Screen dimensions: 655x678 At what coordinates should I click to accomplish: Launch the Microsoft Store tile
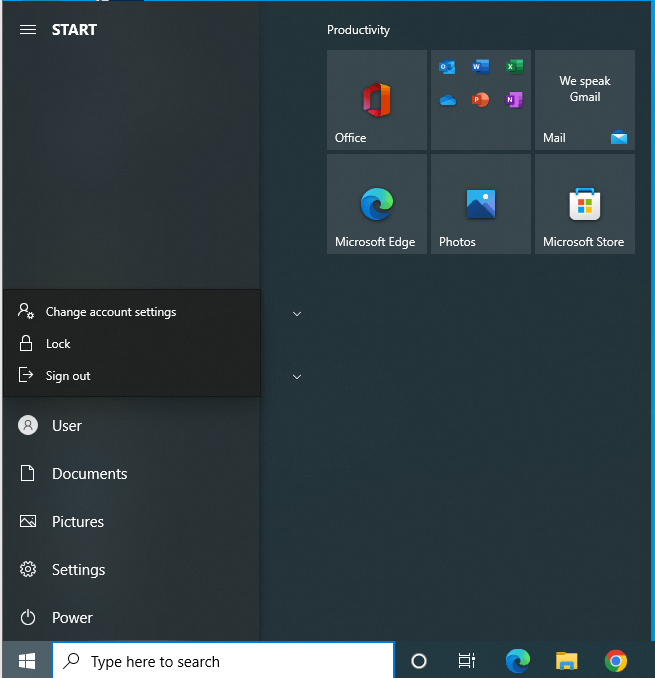point(585,204)
